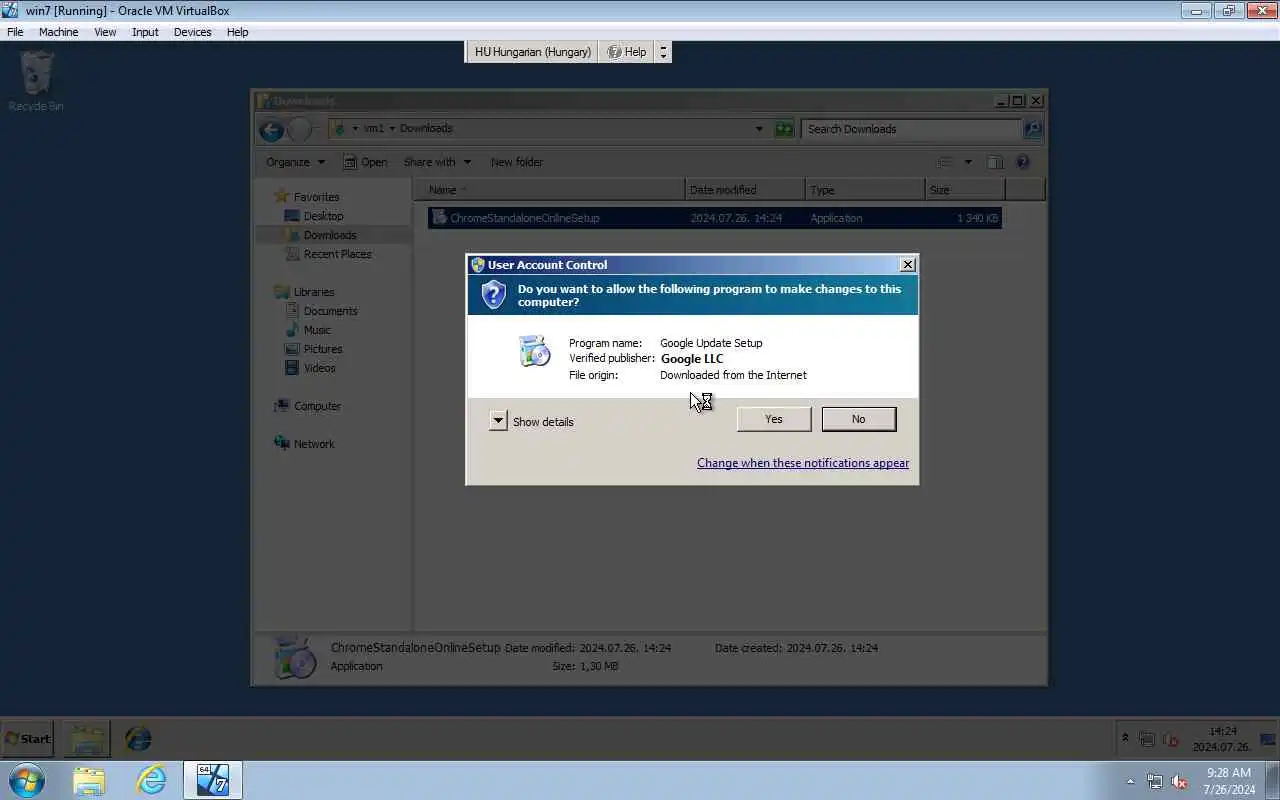Sort by Type column header
This screenshot has height=800, width=1280.
point(865,190)
